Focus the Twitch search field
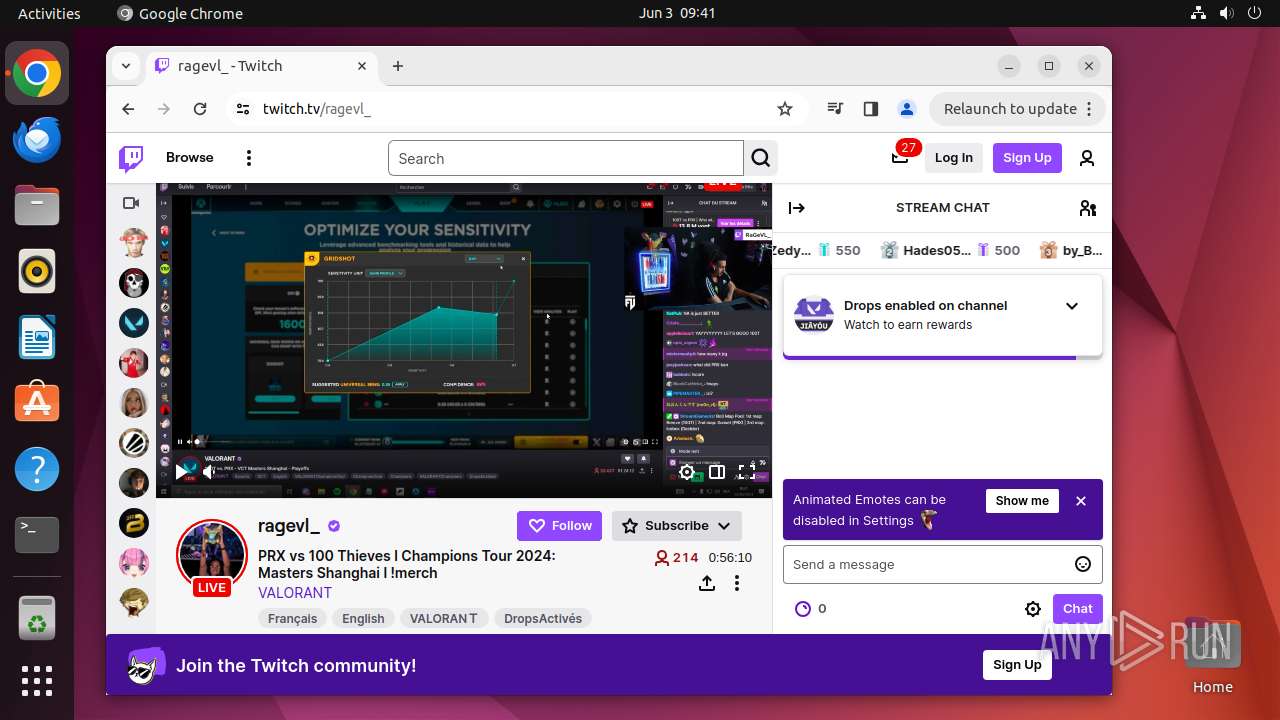This screenshot has width=1280, height=720. click(x=566, y=158)
